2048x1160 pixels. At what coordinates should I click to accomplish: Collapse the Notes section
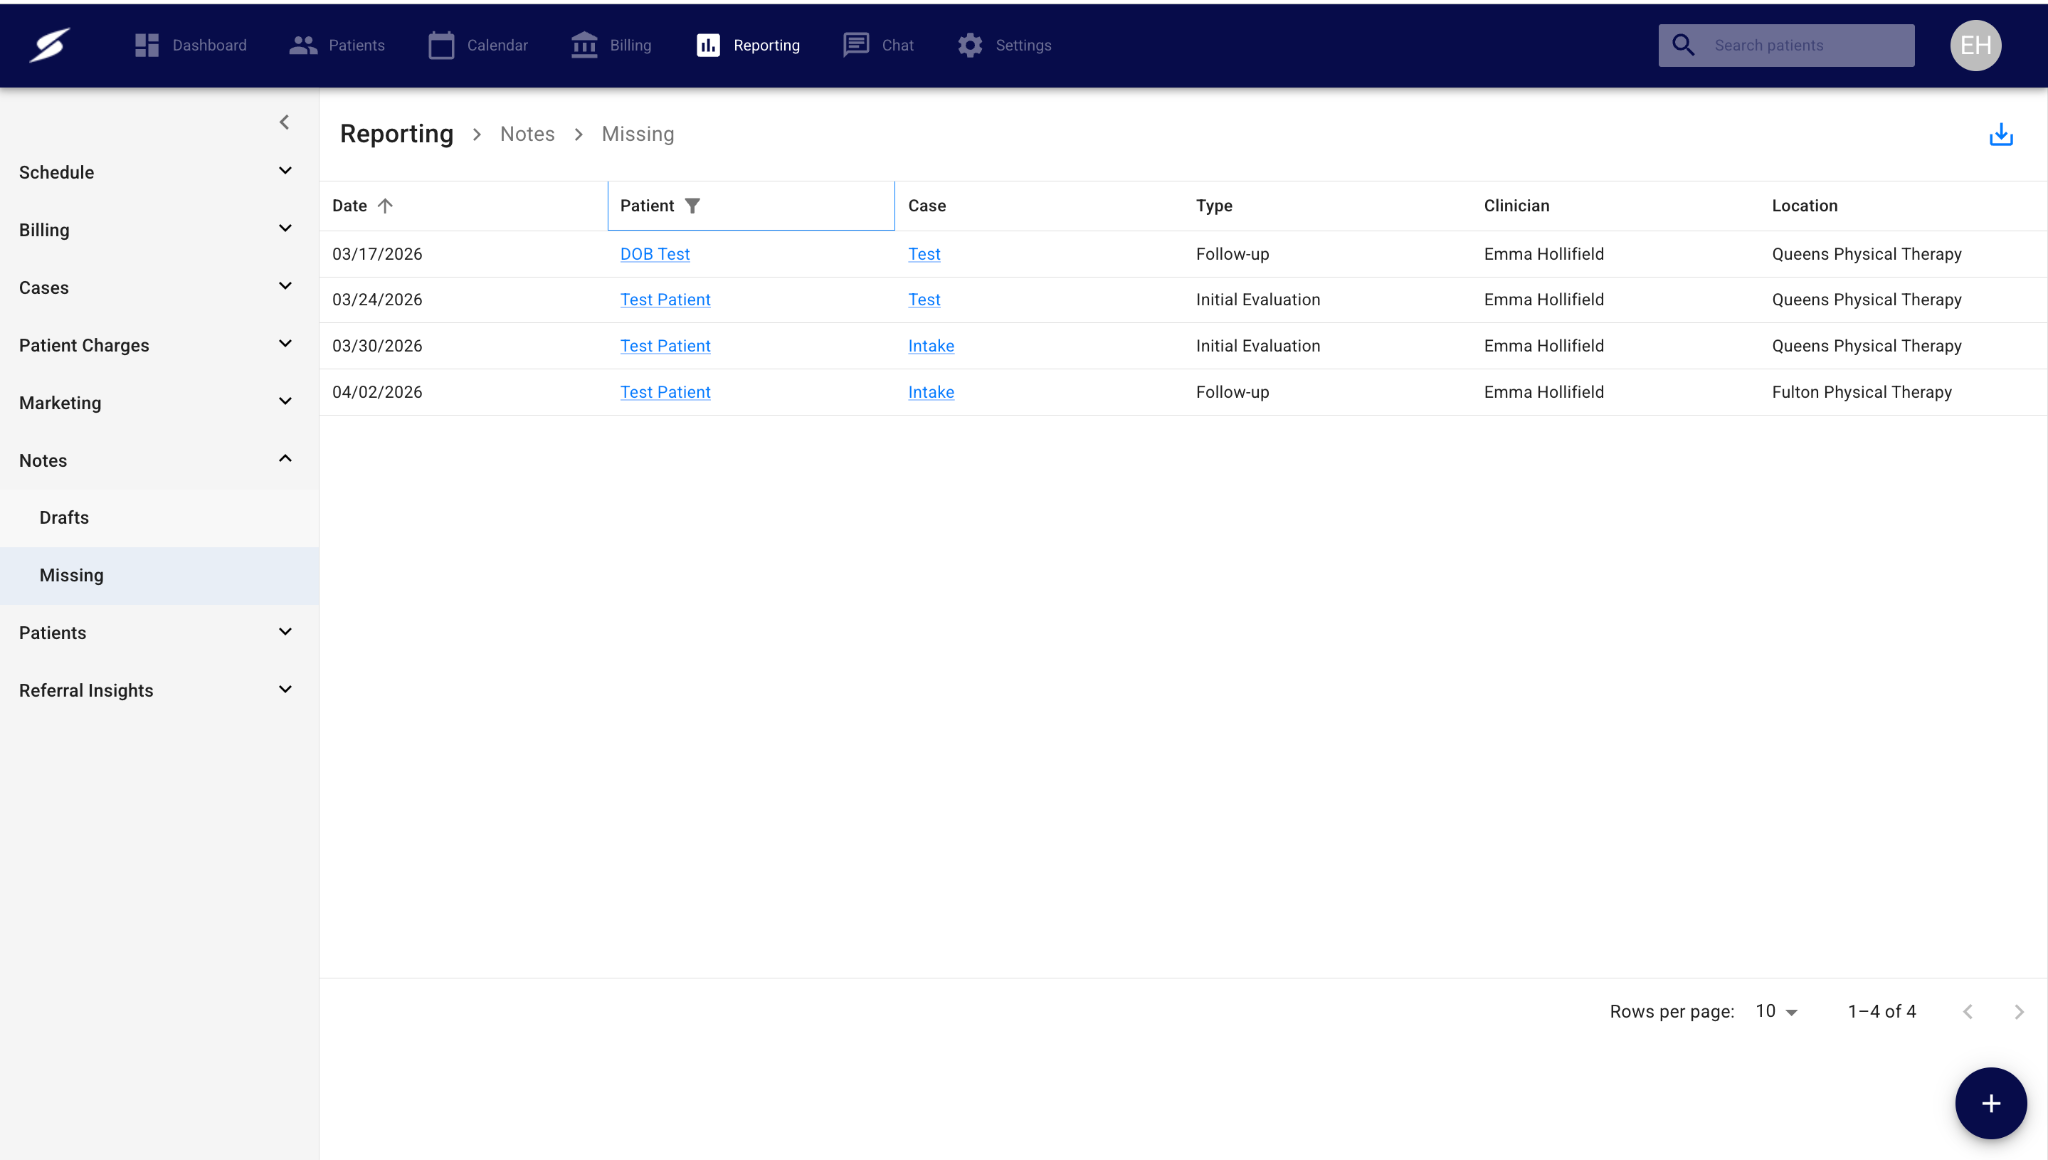click(x=284, y=459)
